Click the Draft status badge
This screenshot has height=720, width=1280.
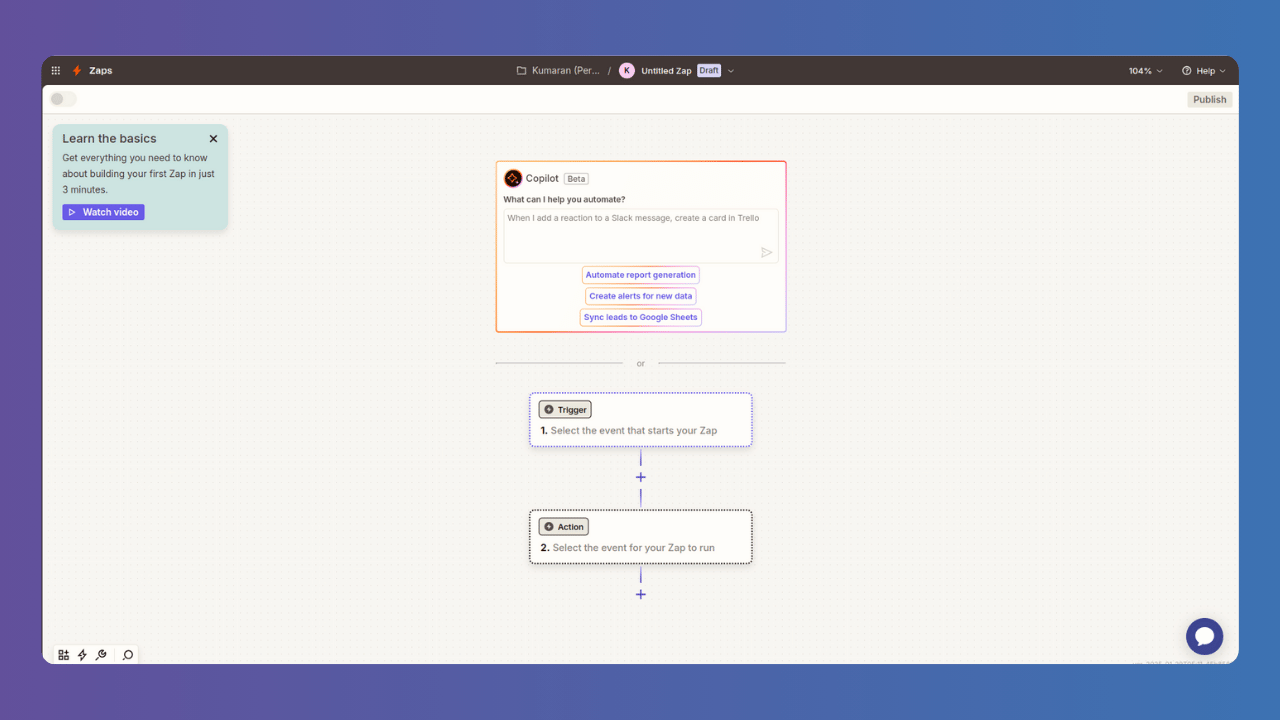709,71
